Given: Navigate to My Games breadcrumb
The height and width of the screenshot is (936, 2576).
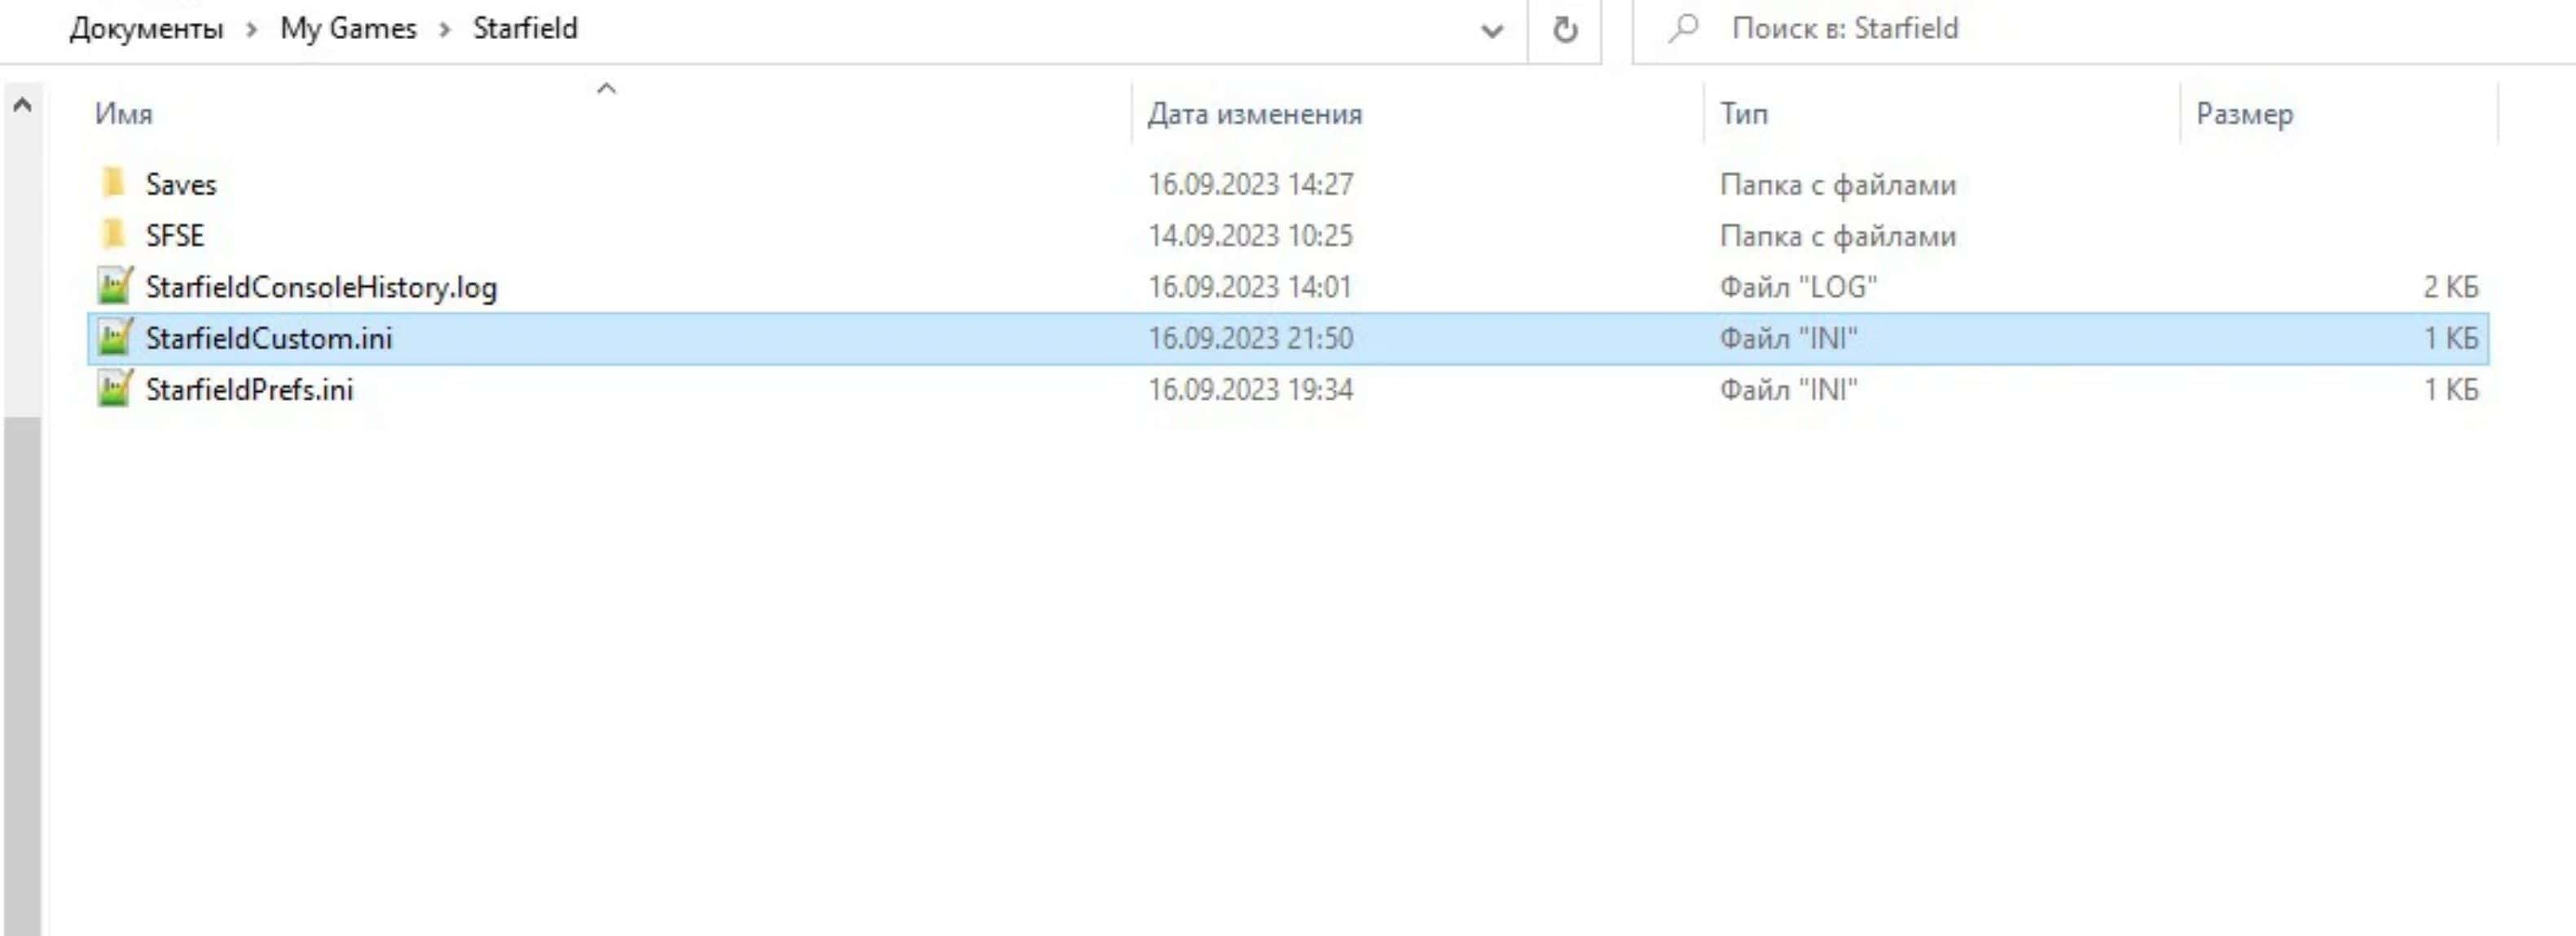Looking at the screenshot, I should click(x=348, y=28).
